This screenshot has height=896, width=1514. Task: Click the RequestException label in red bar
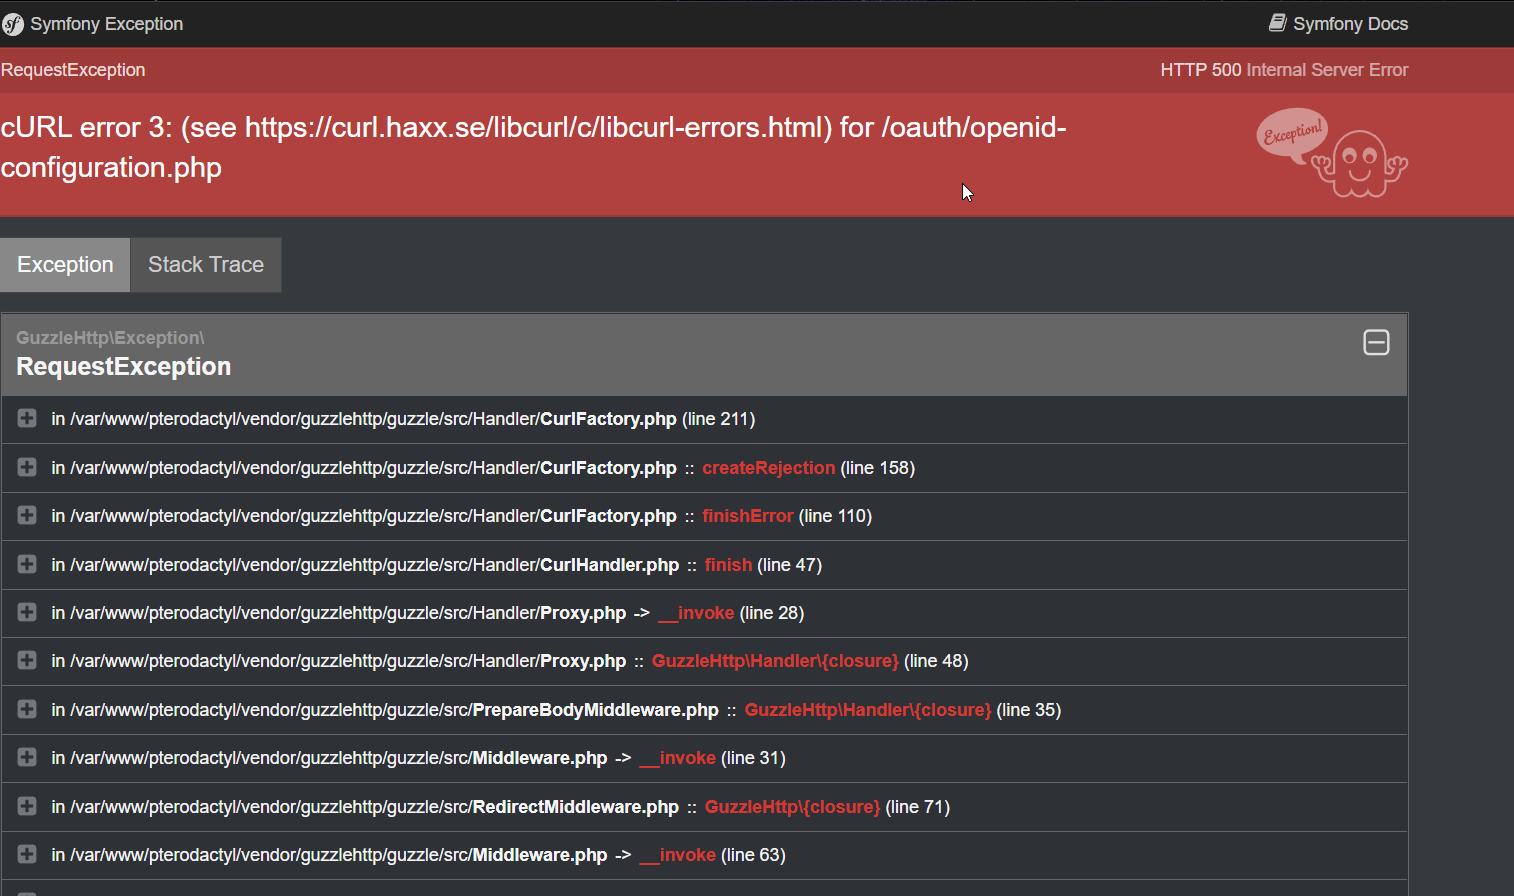[x=73, y=70]
